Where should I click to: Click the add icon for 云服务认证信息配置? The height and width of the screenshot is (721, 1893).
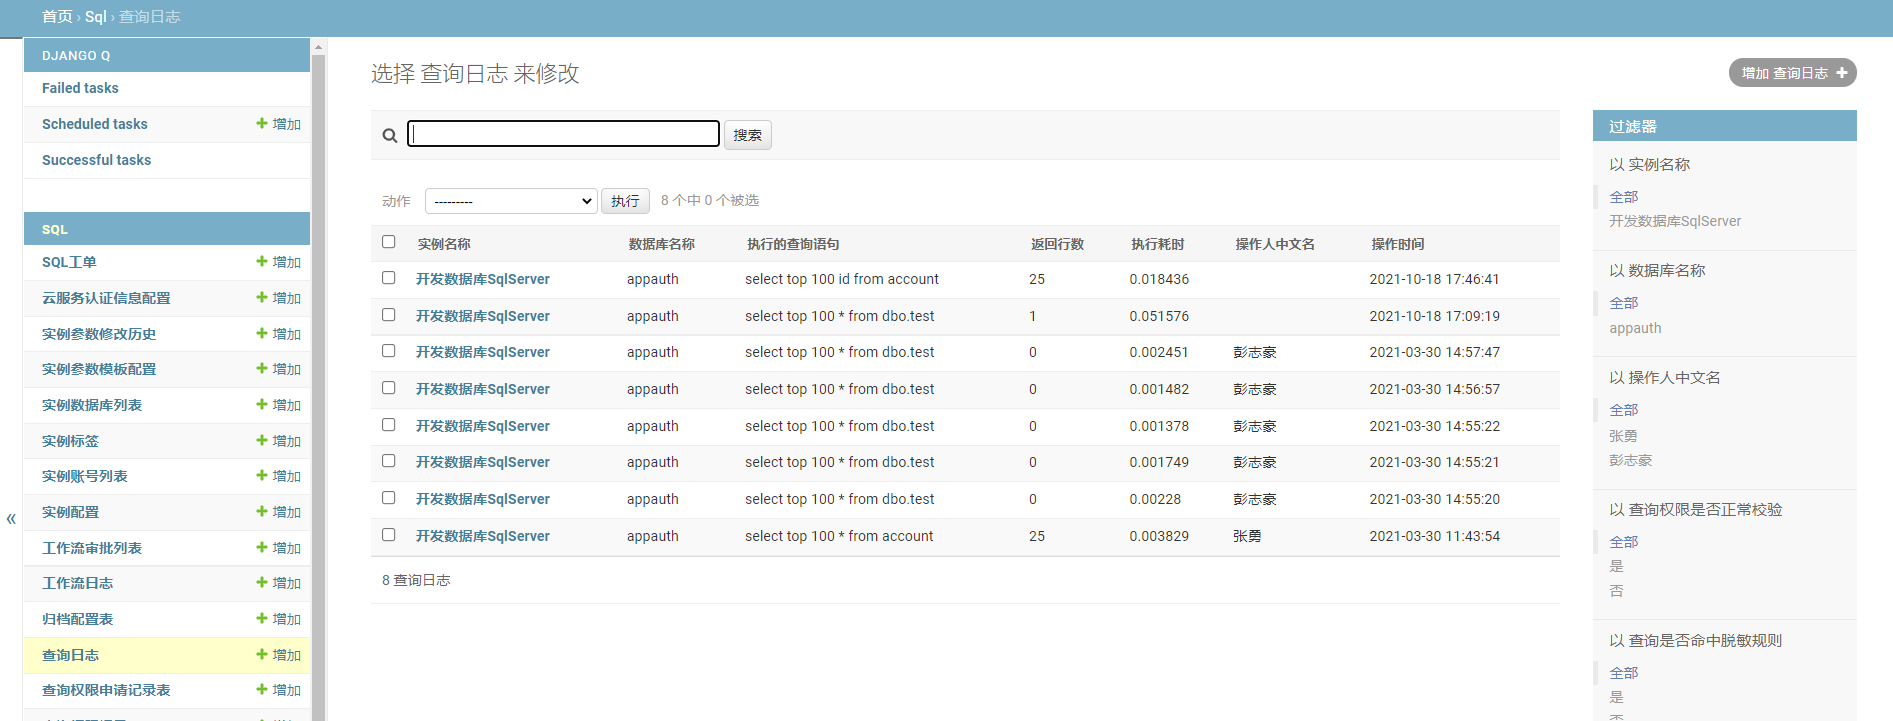click(262, 298)
